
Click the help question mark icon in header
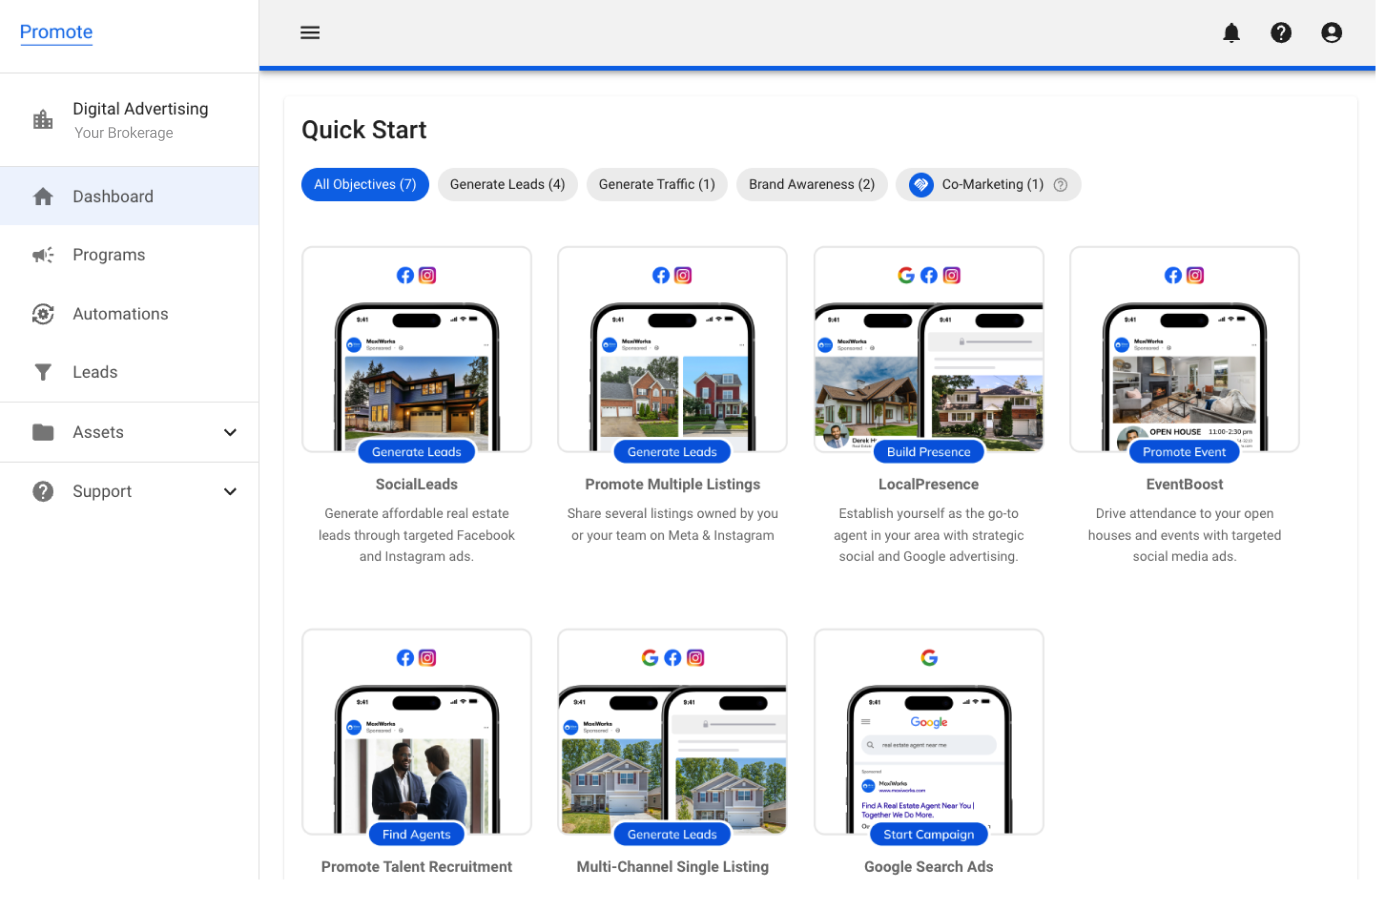(1281, 32)
